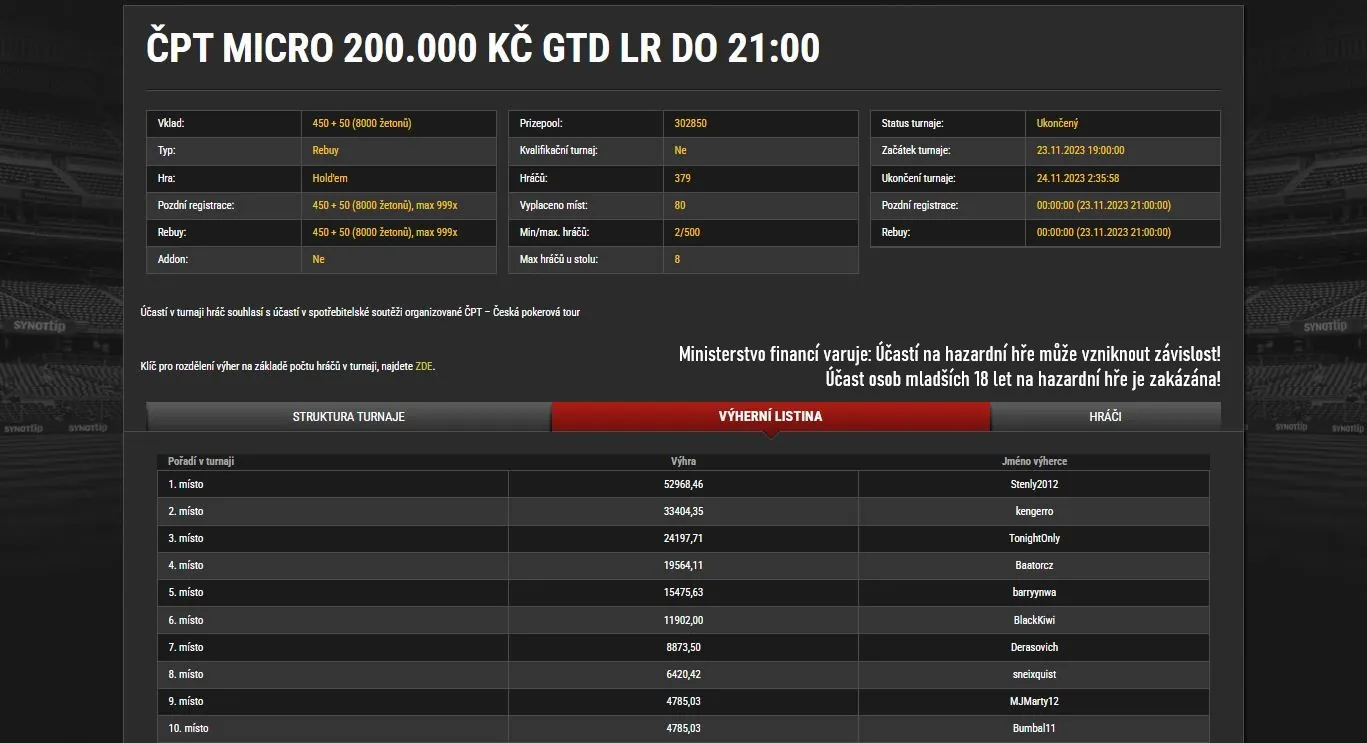Click the prize 33404,35 cell
The image size is (1367, 743).
[x=683, y=511]
